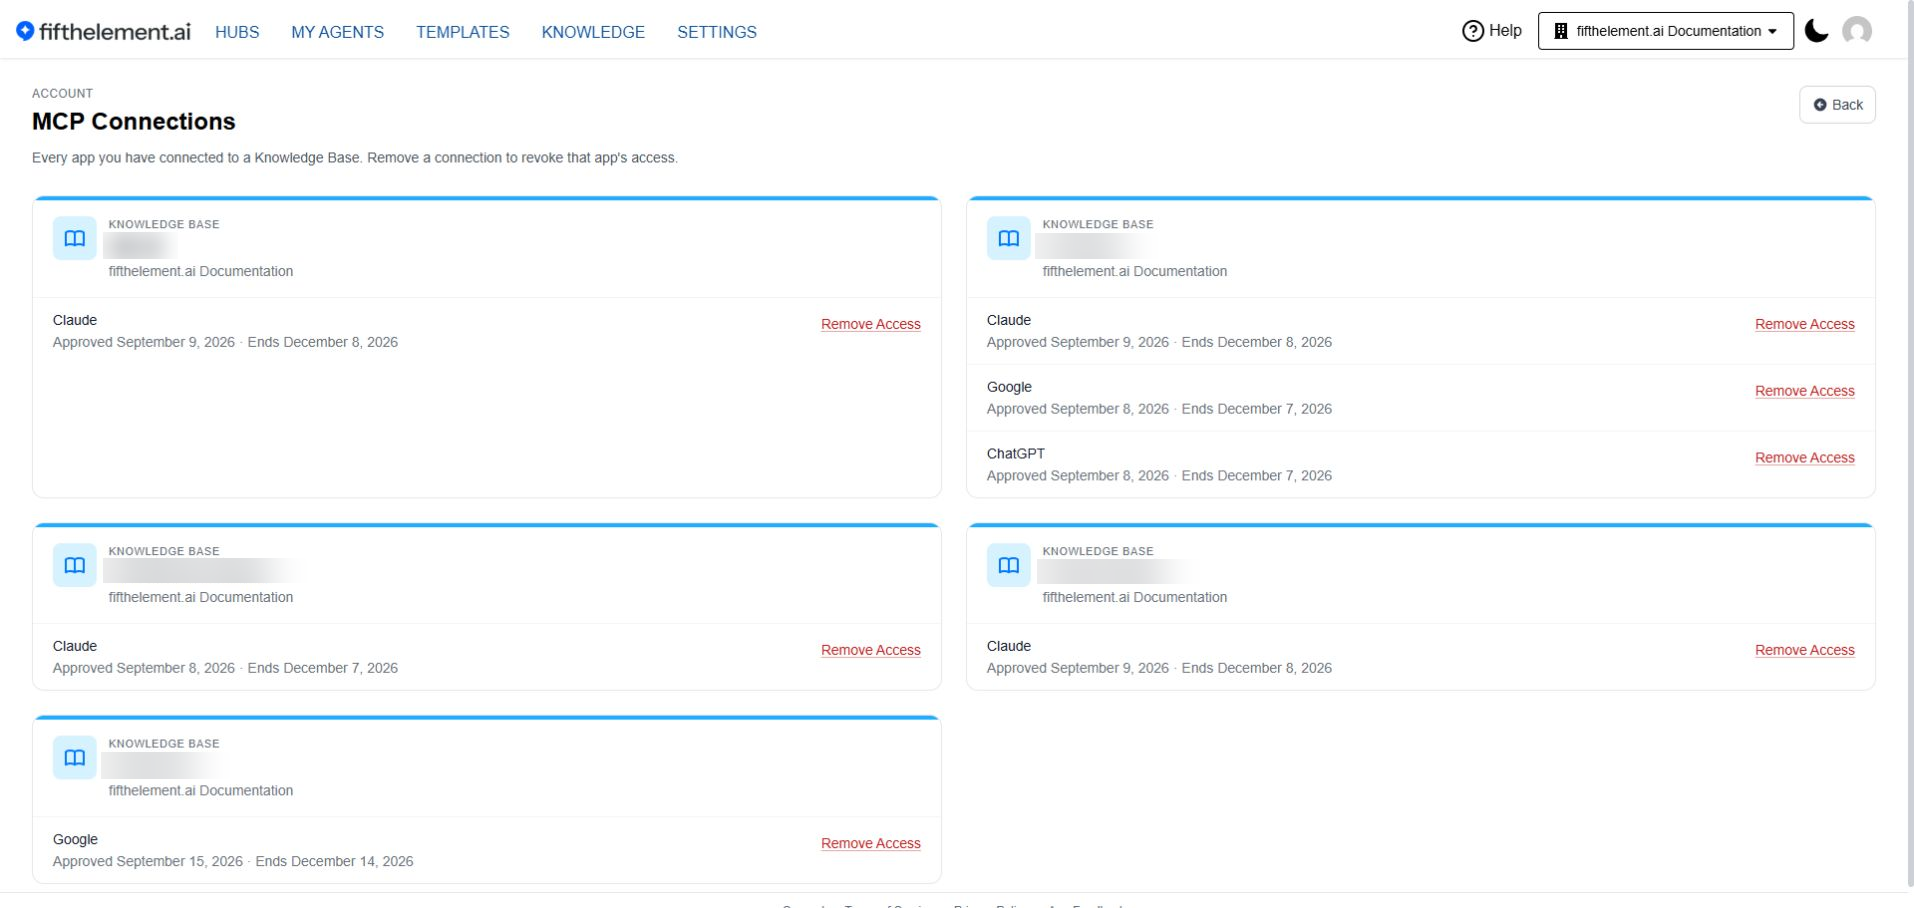Click the 'Every app you have connected' description
This screenshot has height=908, width=1914.
click(x=355, y=158)
